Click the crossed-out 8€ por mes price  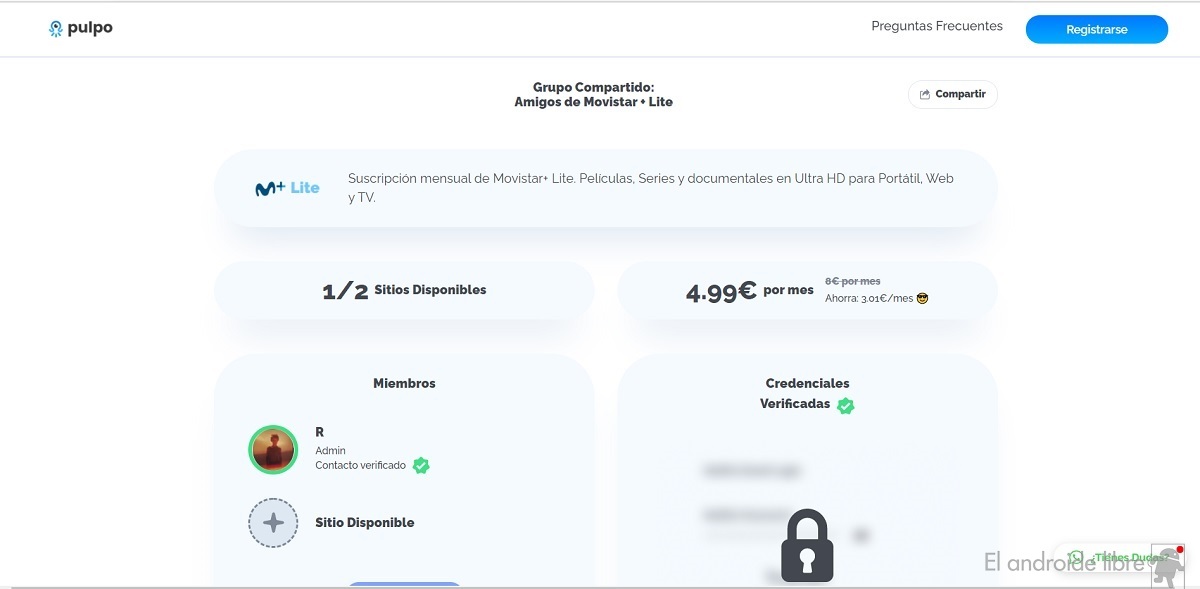853,281
